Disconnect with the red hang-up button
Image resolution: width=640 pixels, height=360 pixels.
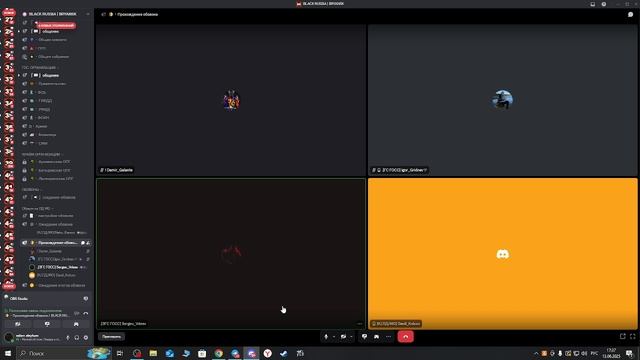point(405,337)
